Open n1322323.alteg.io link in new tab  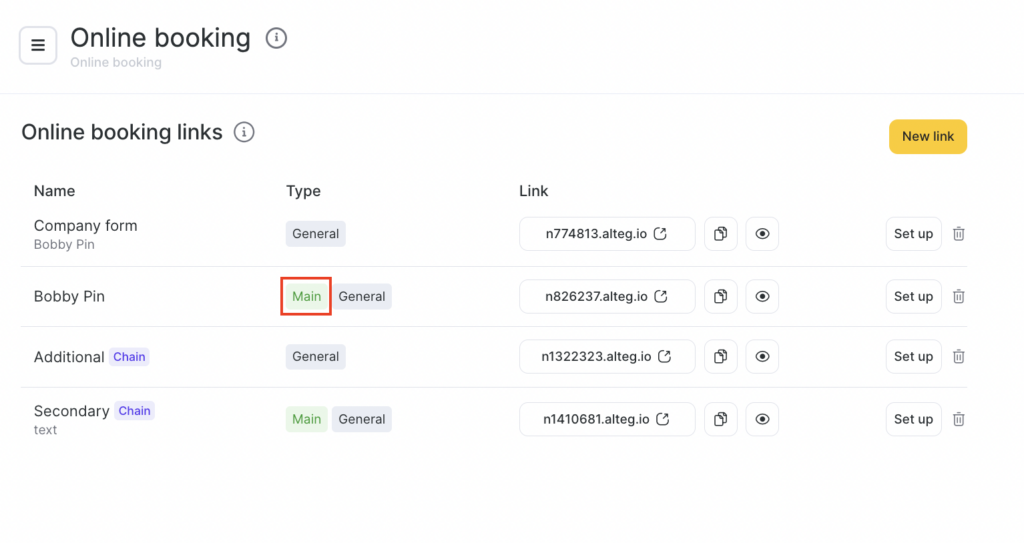pos(664,357)
